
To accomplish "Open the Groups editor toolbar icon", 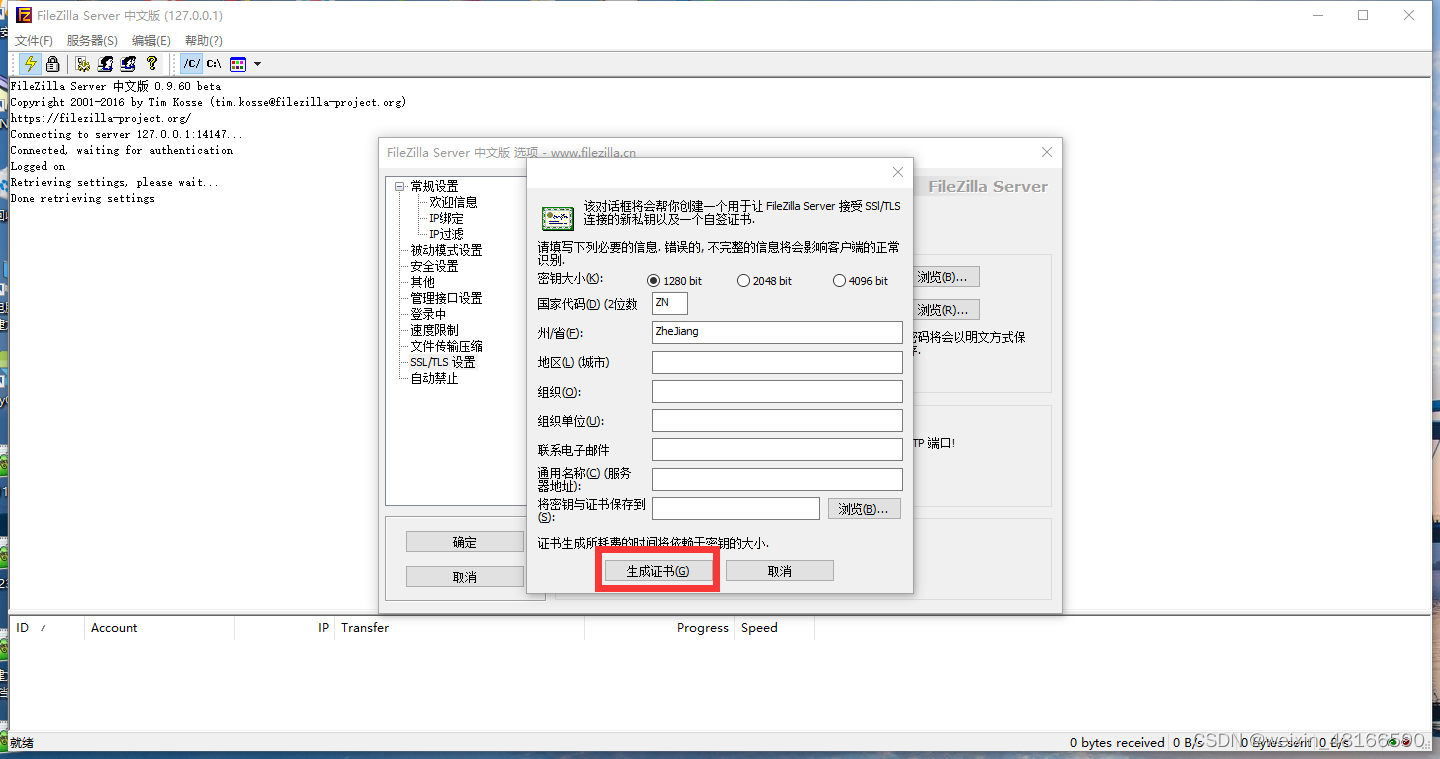I will click(128, 64).
